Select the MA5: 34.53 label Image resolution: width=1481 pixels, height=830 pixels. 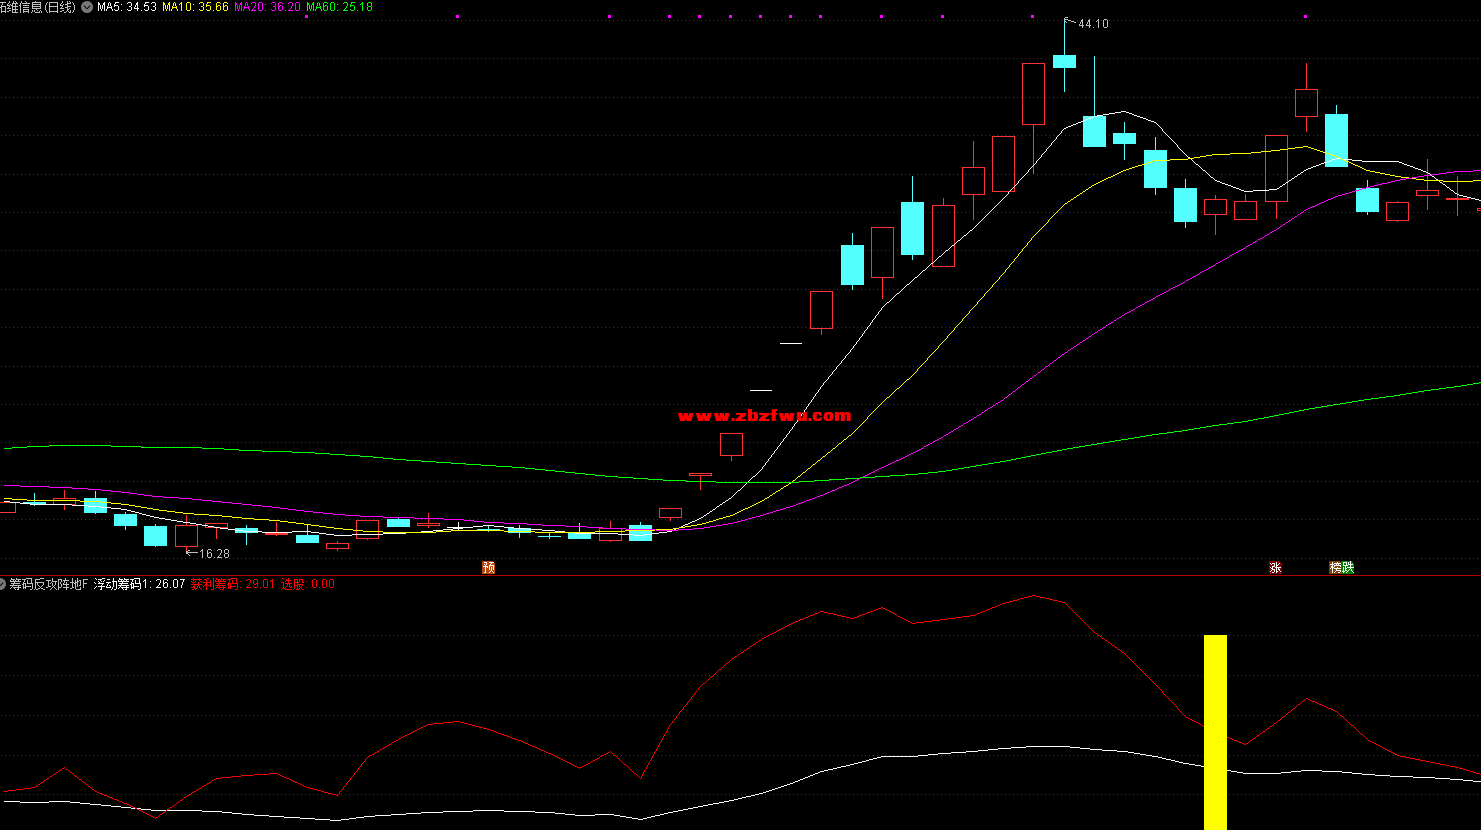tap(127, 7)
